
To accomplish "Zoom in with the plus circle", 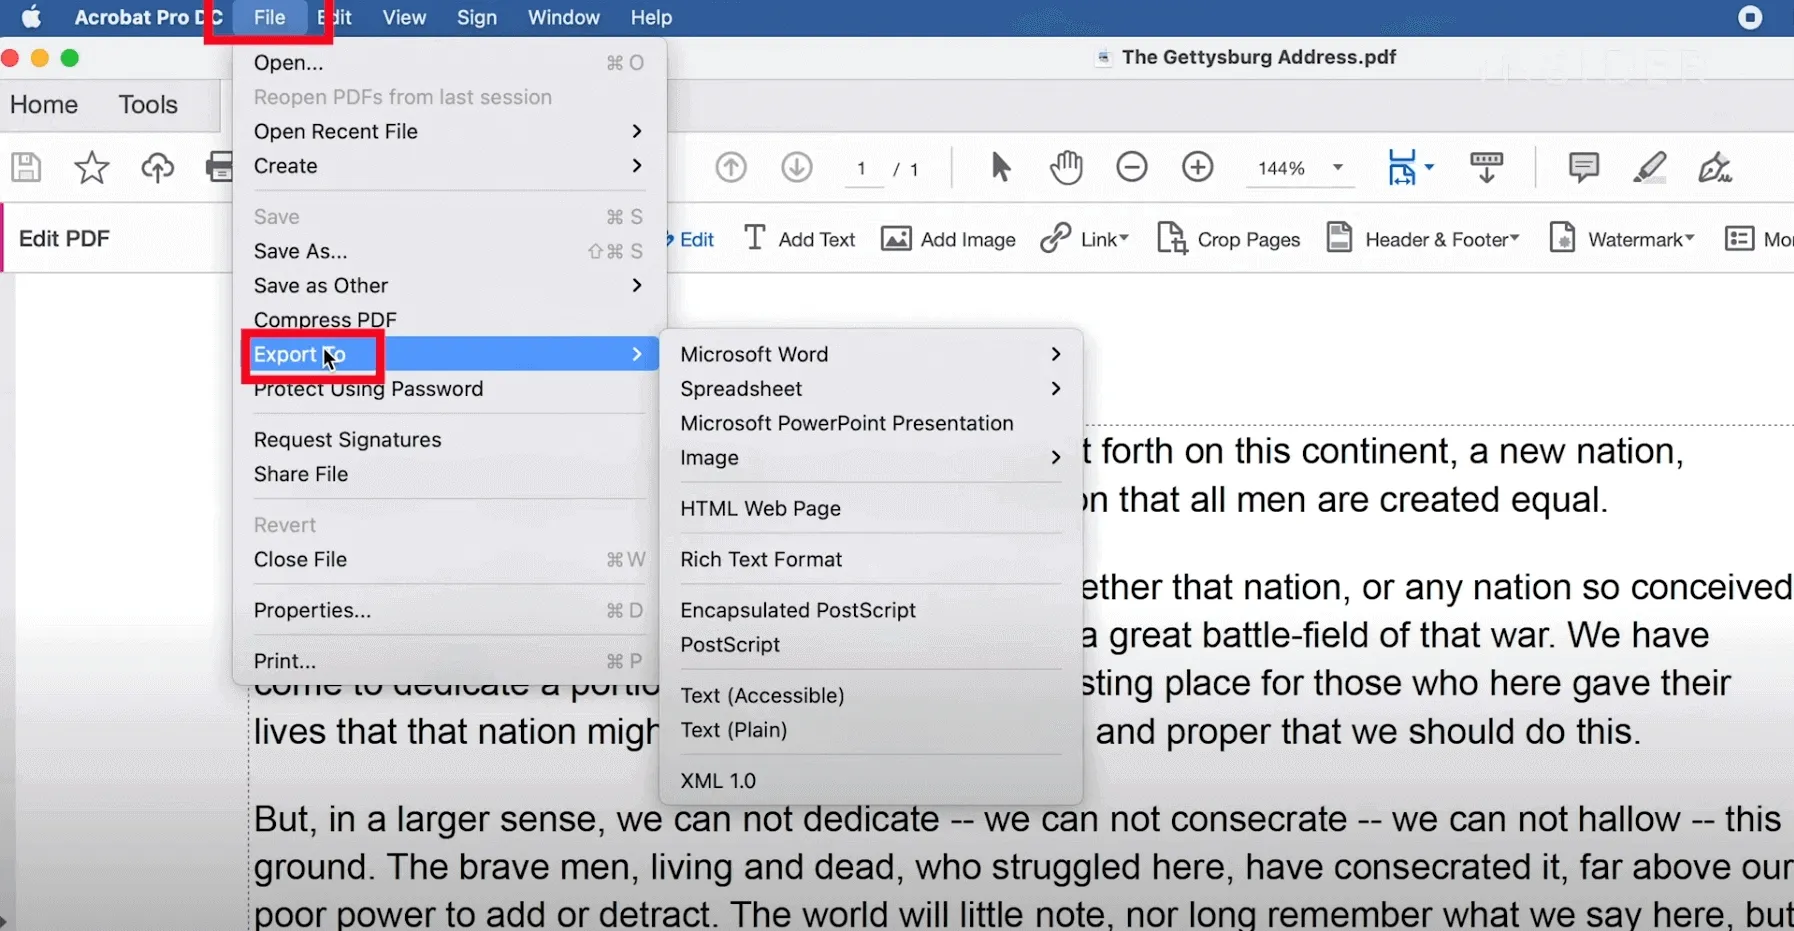I will click(x=1198, y=167).
